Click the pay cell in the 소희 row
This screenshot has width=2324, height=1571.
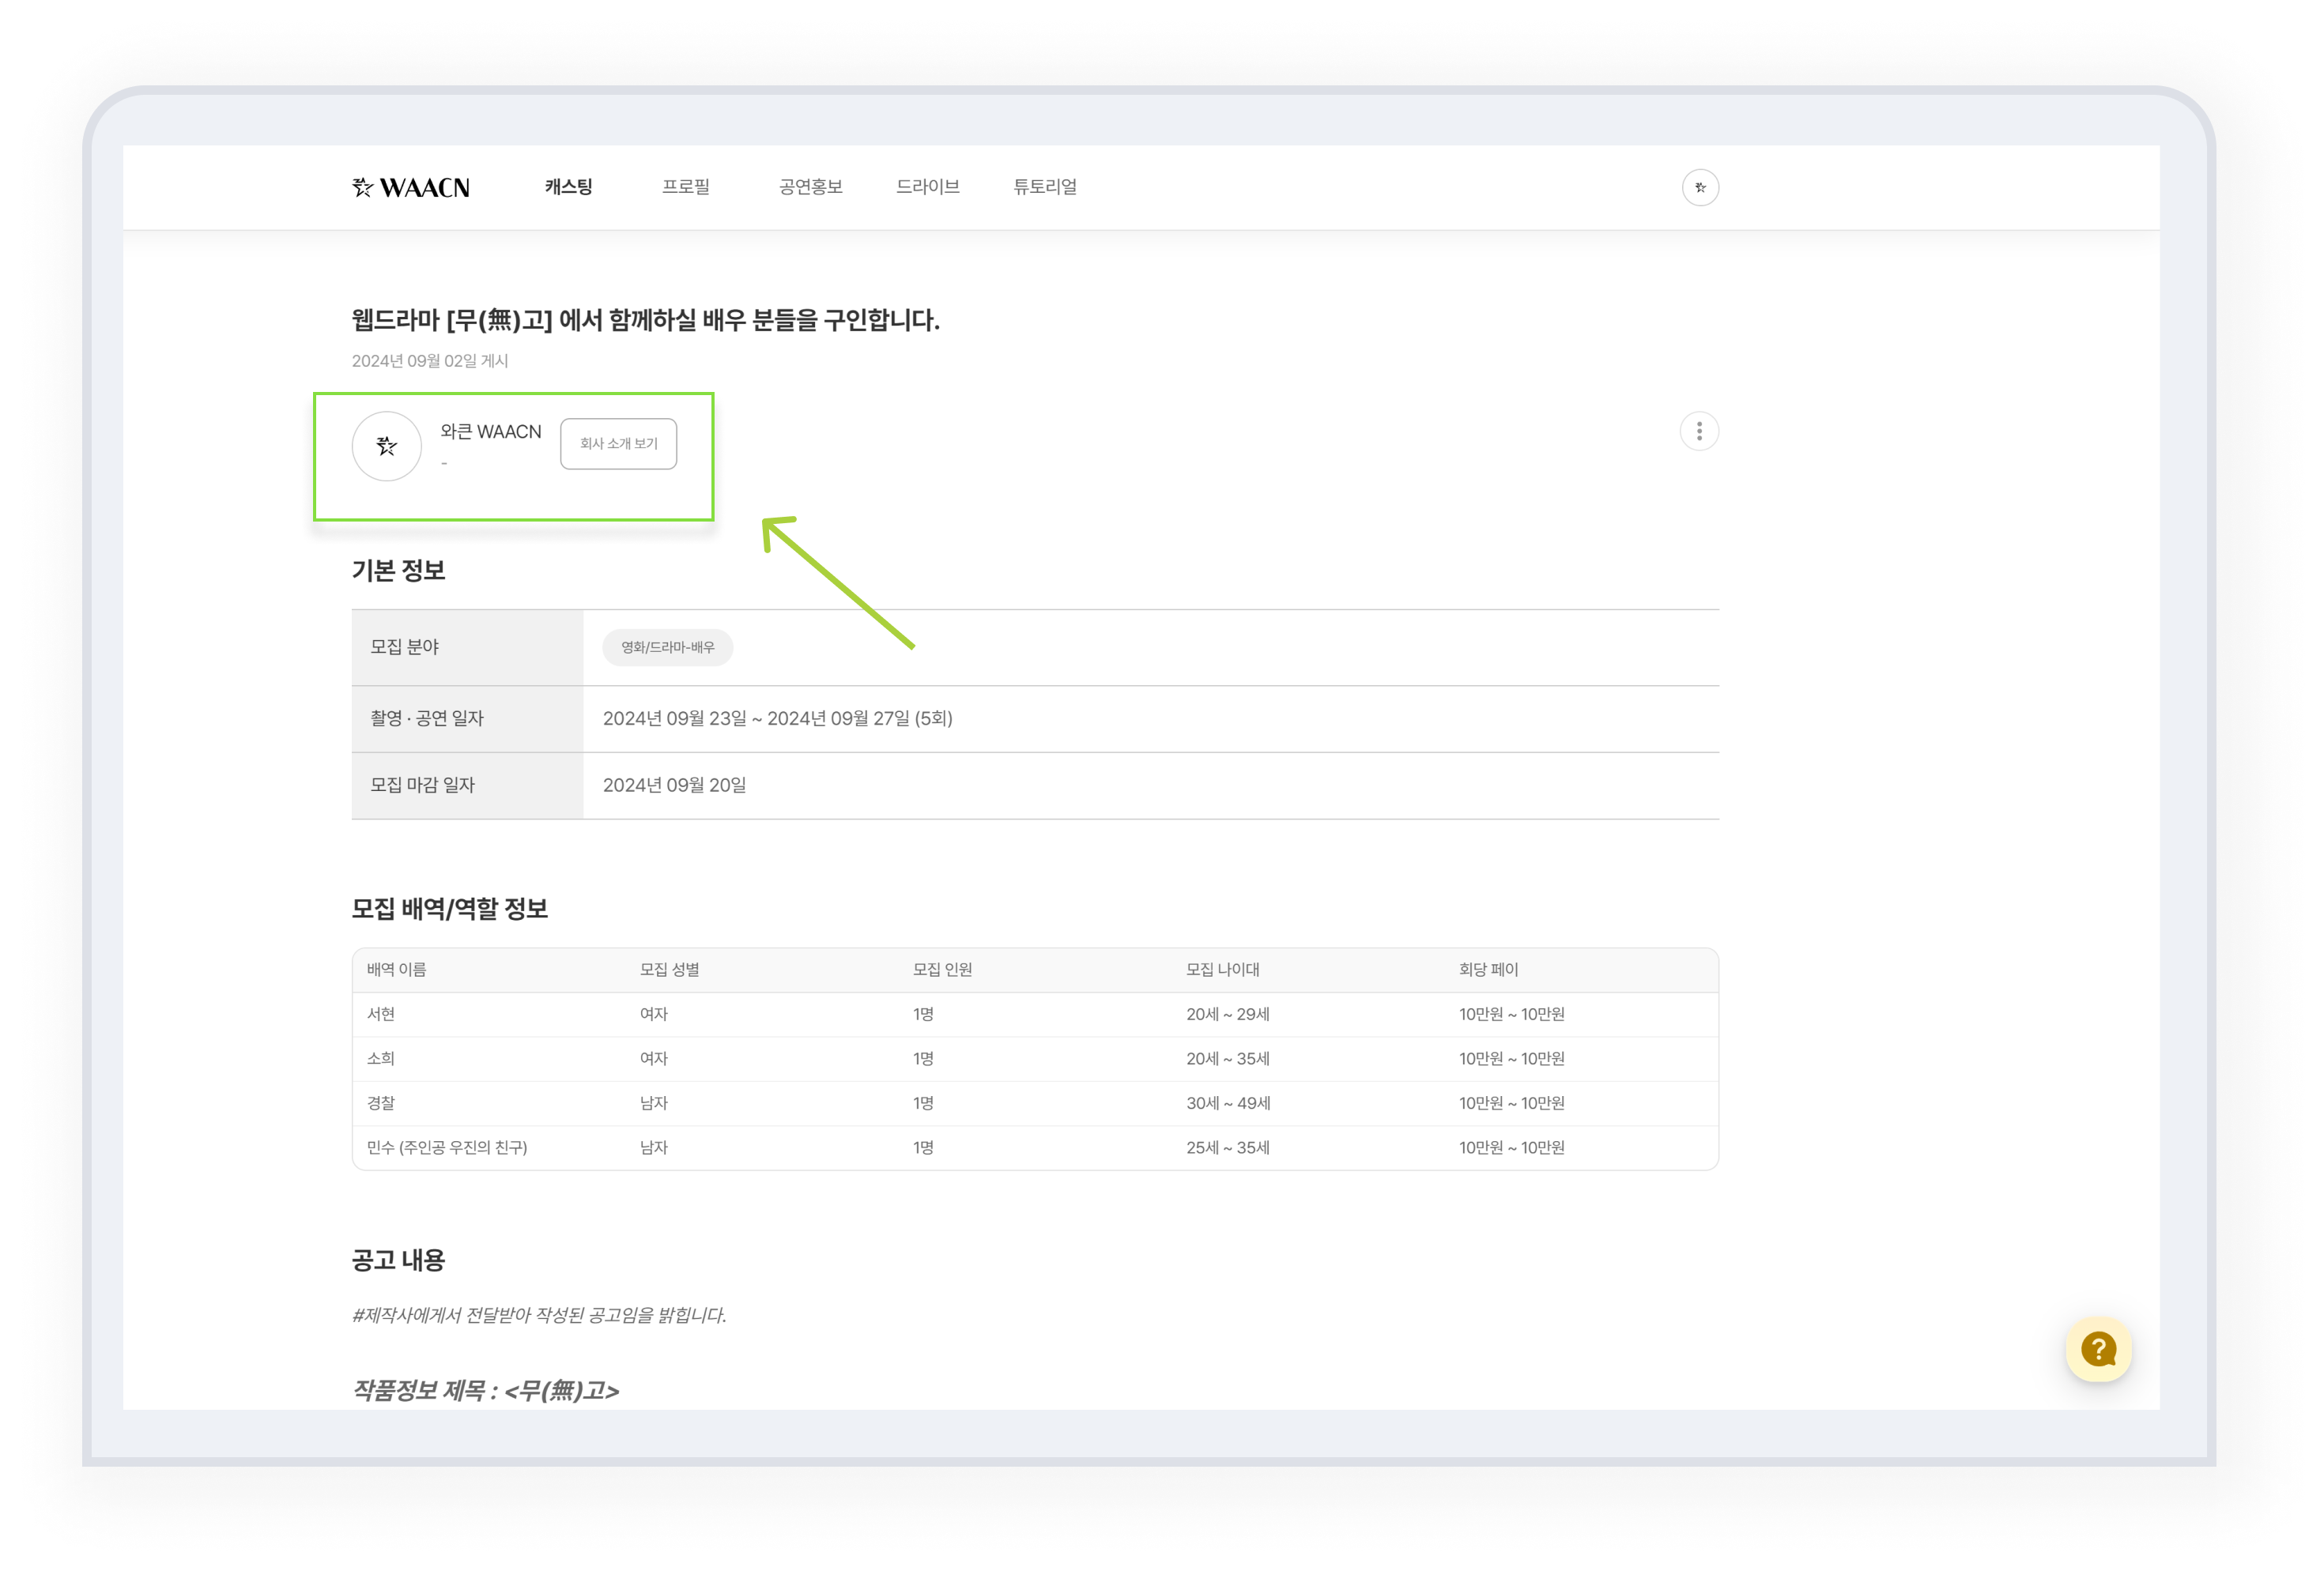[1511, 1058]
